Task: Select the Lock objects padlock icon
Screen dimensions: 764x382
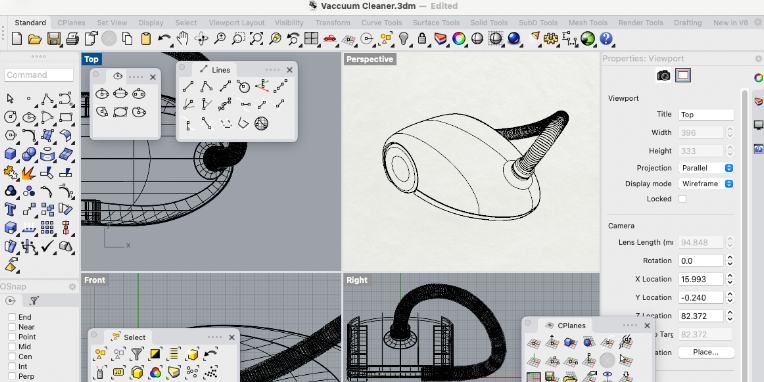Action: 422,38
